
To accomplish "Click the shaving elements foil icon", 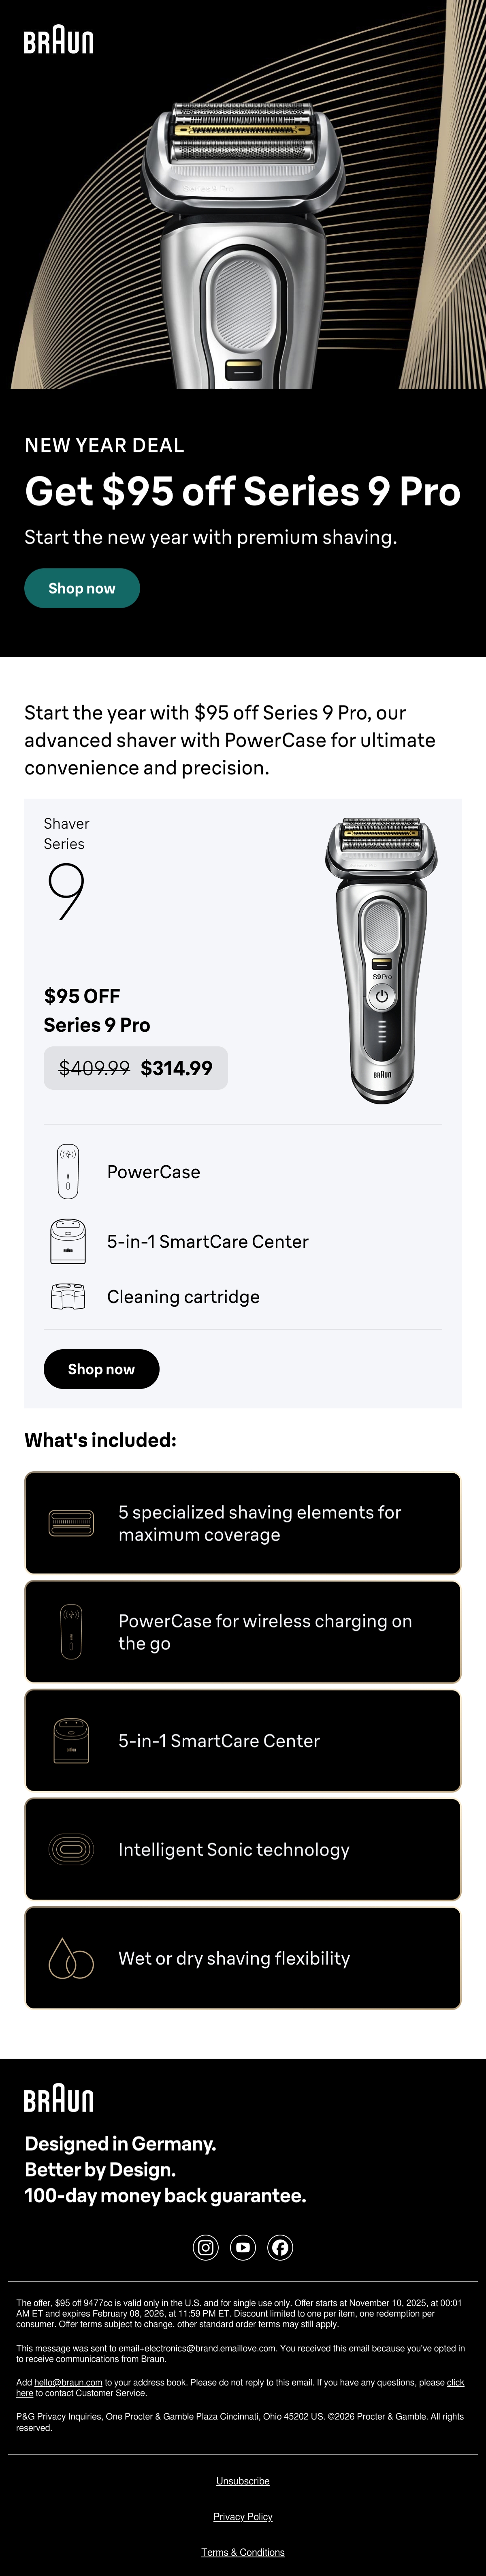I will 71,1522.
